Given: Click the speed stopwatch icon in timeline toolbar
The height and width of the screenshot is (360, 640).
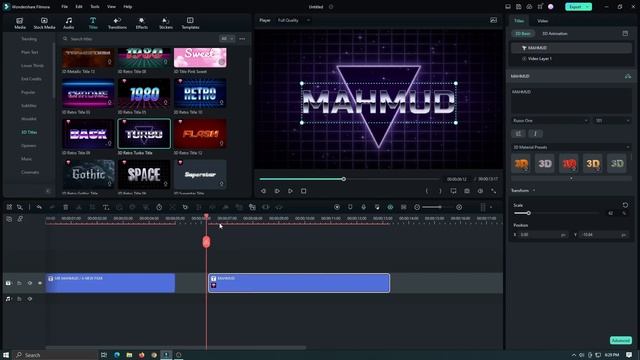Looking at the screenshot, I should coord(159,207).
